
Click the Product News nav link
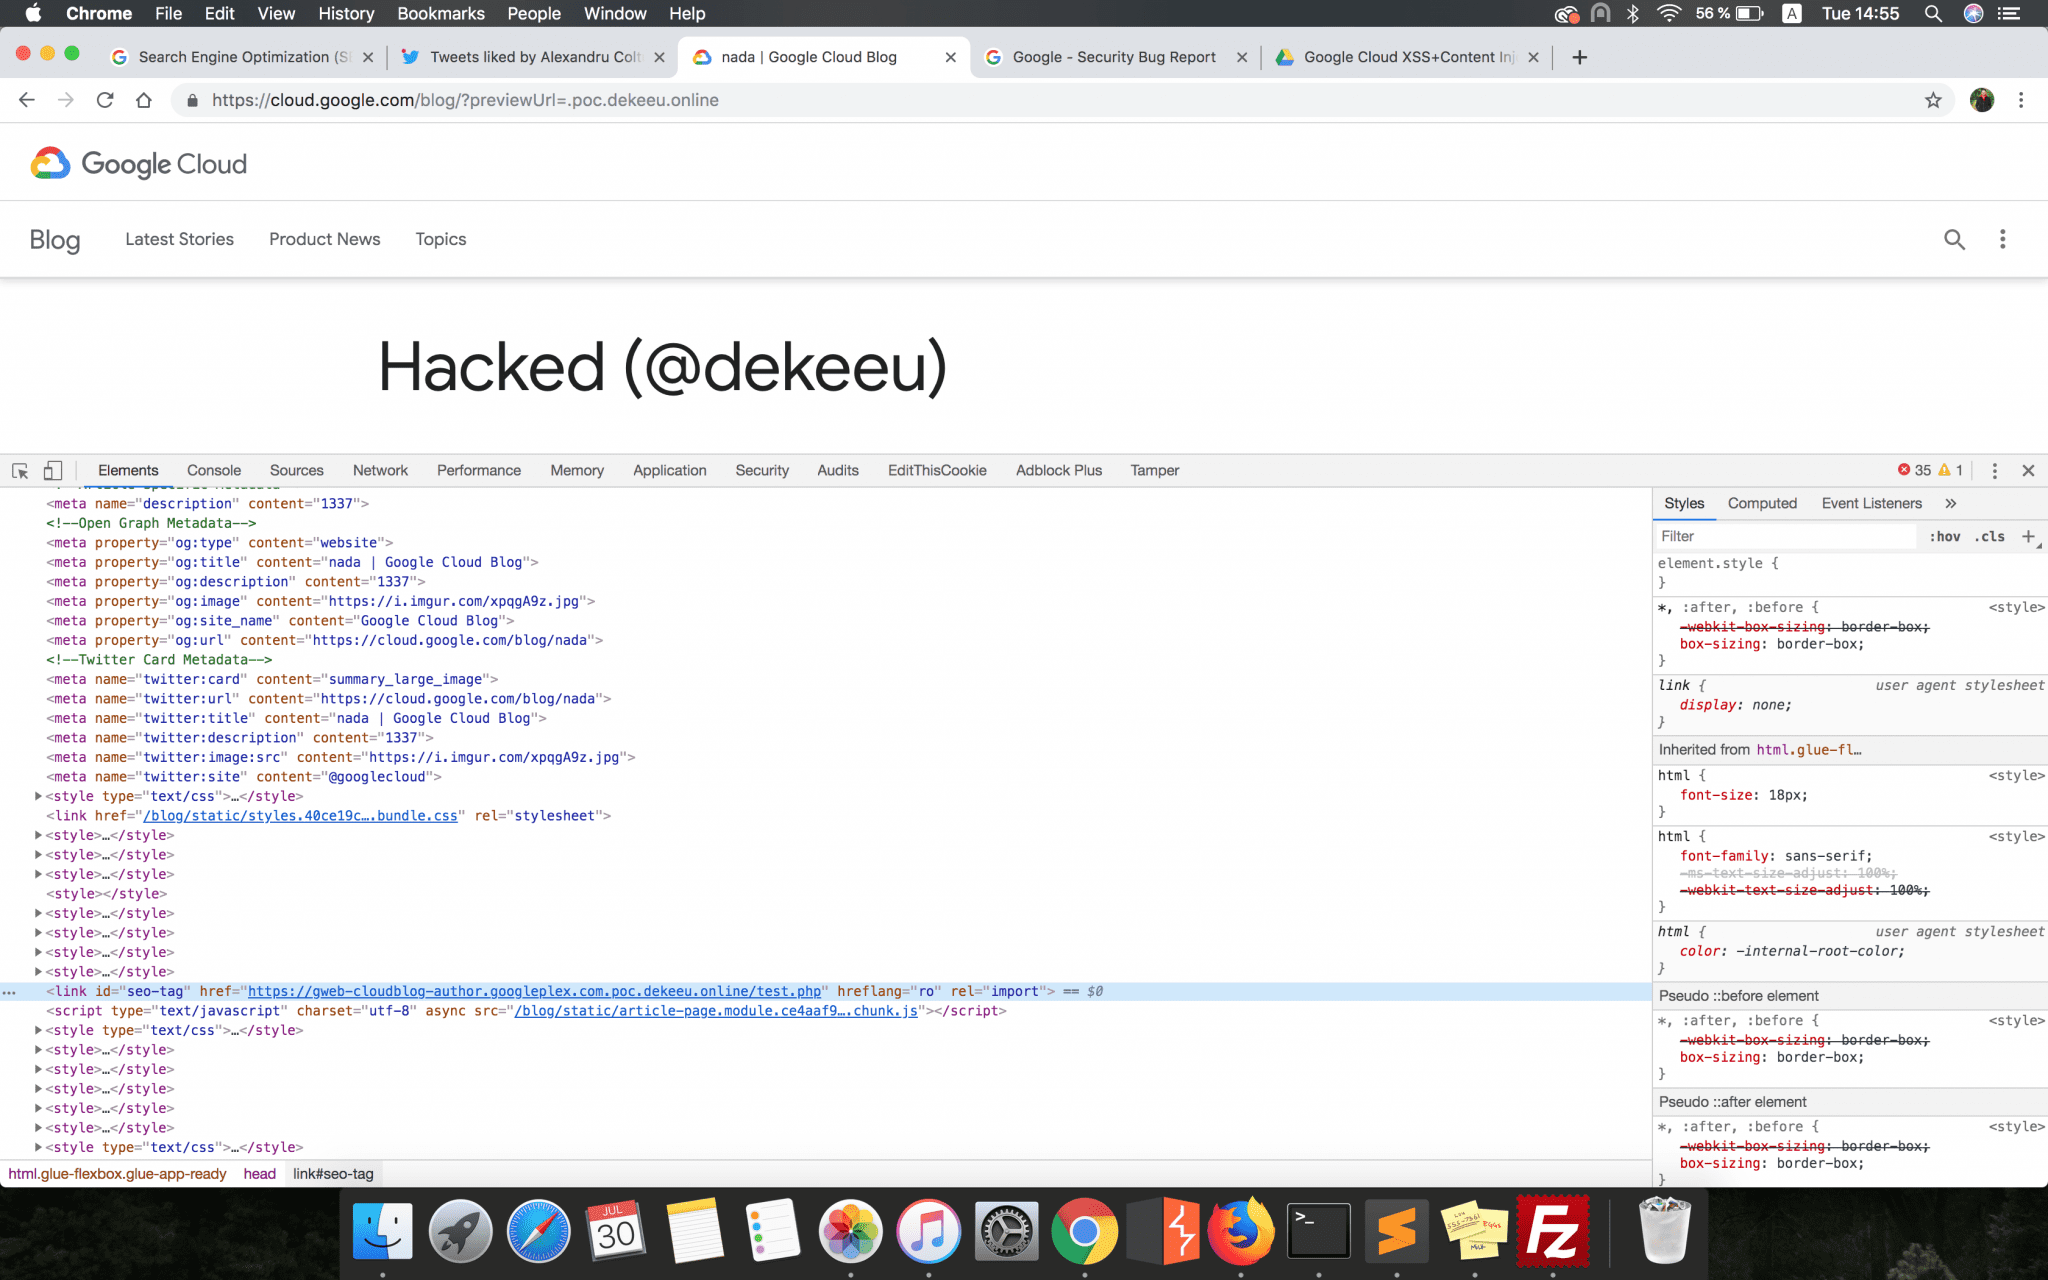point(325,239)
